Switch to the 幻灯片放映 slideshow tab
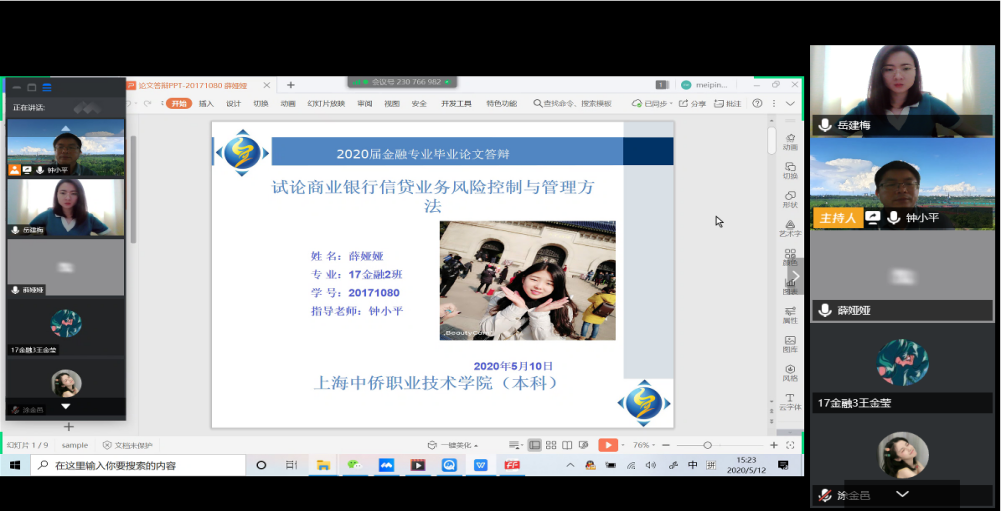The height and width of the screenshot is (511, 1001). [x=326, y=103]
